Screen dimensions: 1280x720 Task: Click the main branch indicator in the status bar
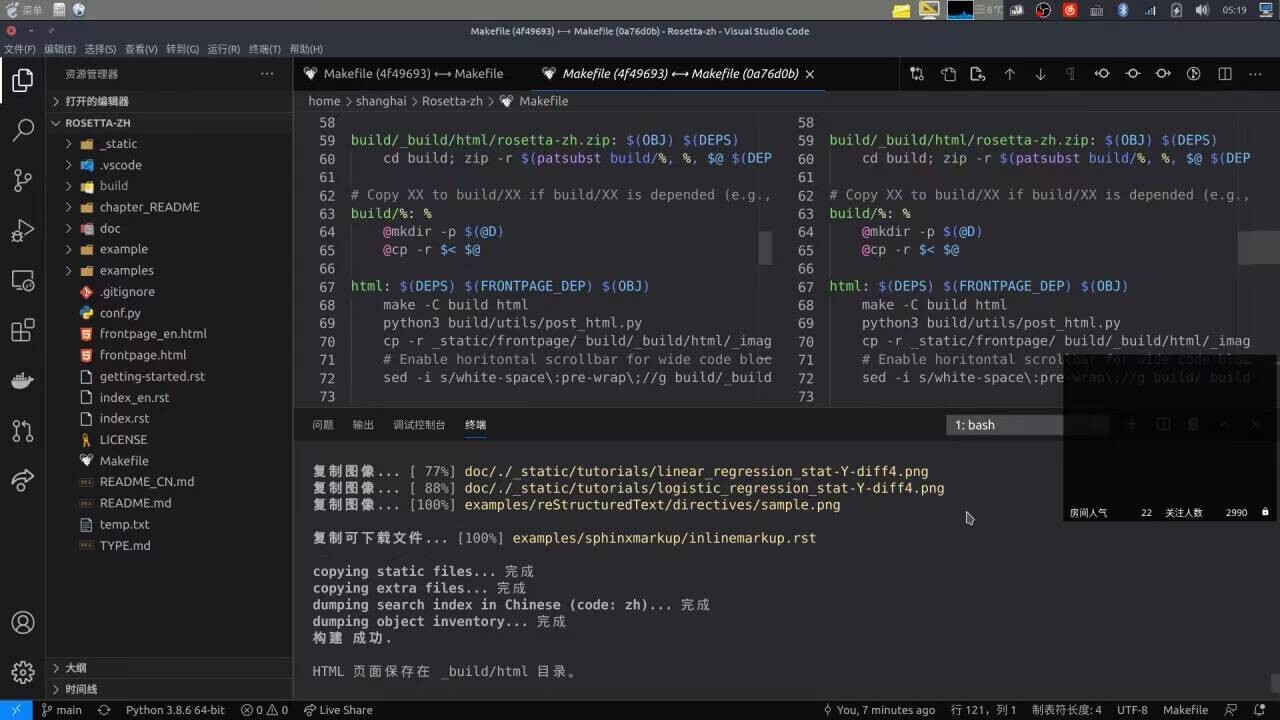tap(61, 710)
